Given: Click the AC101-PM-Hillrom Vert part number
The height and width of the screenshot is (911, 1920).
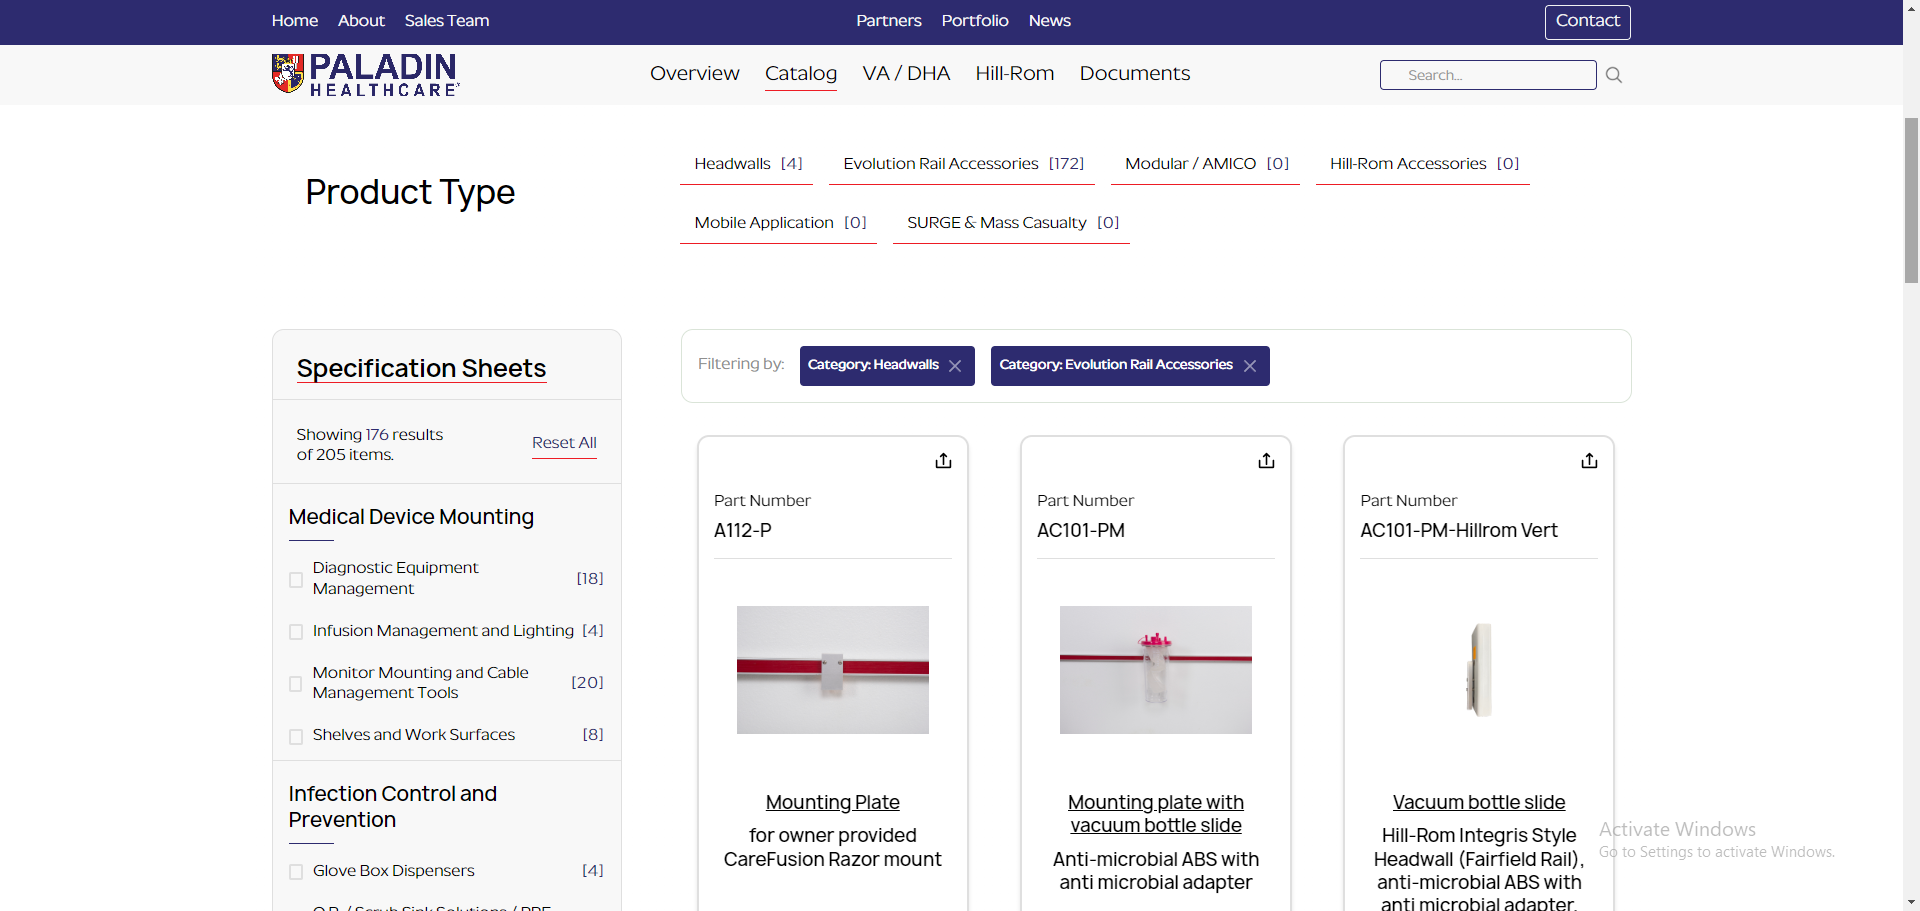Looking at the screenshot, I should click(1459, 531).
